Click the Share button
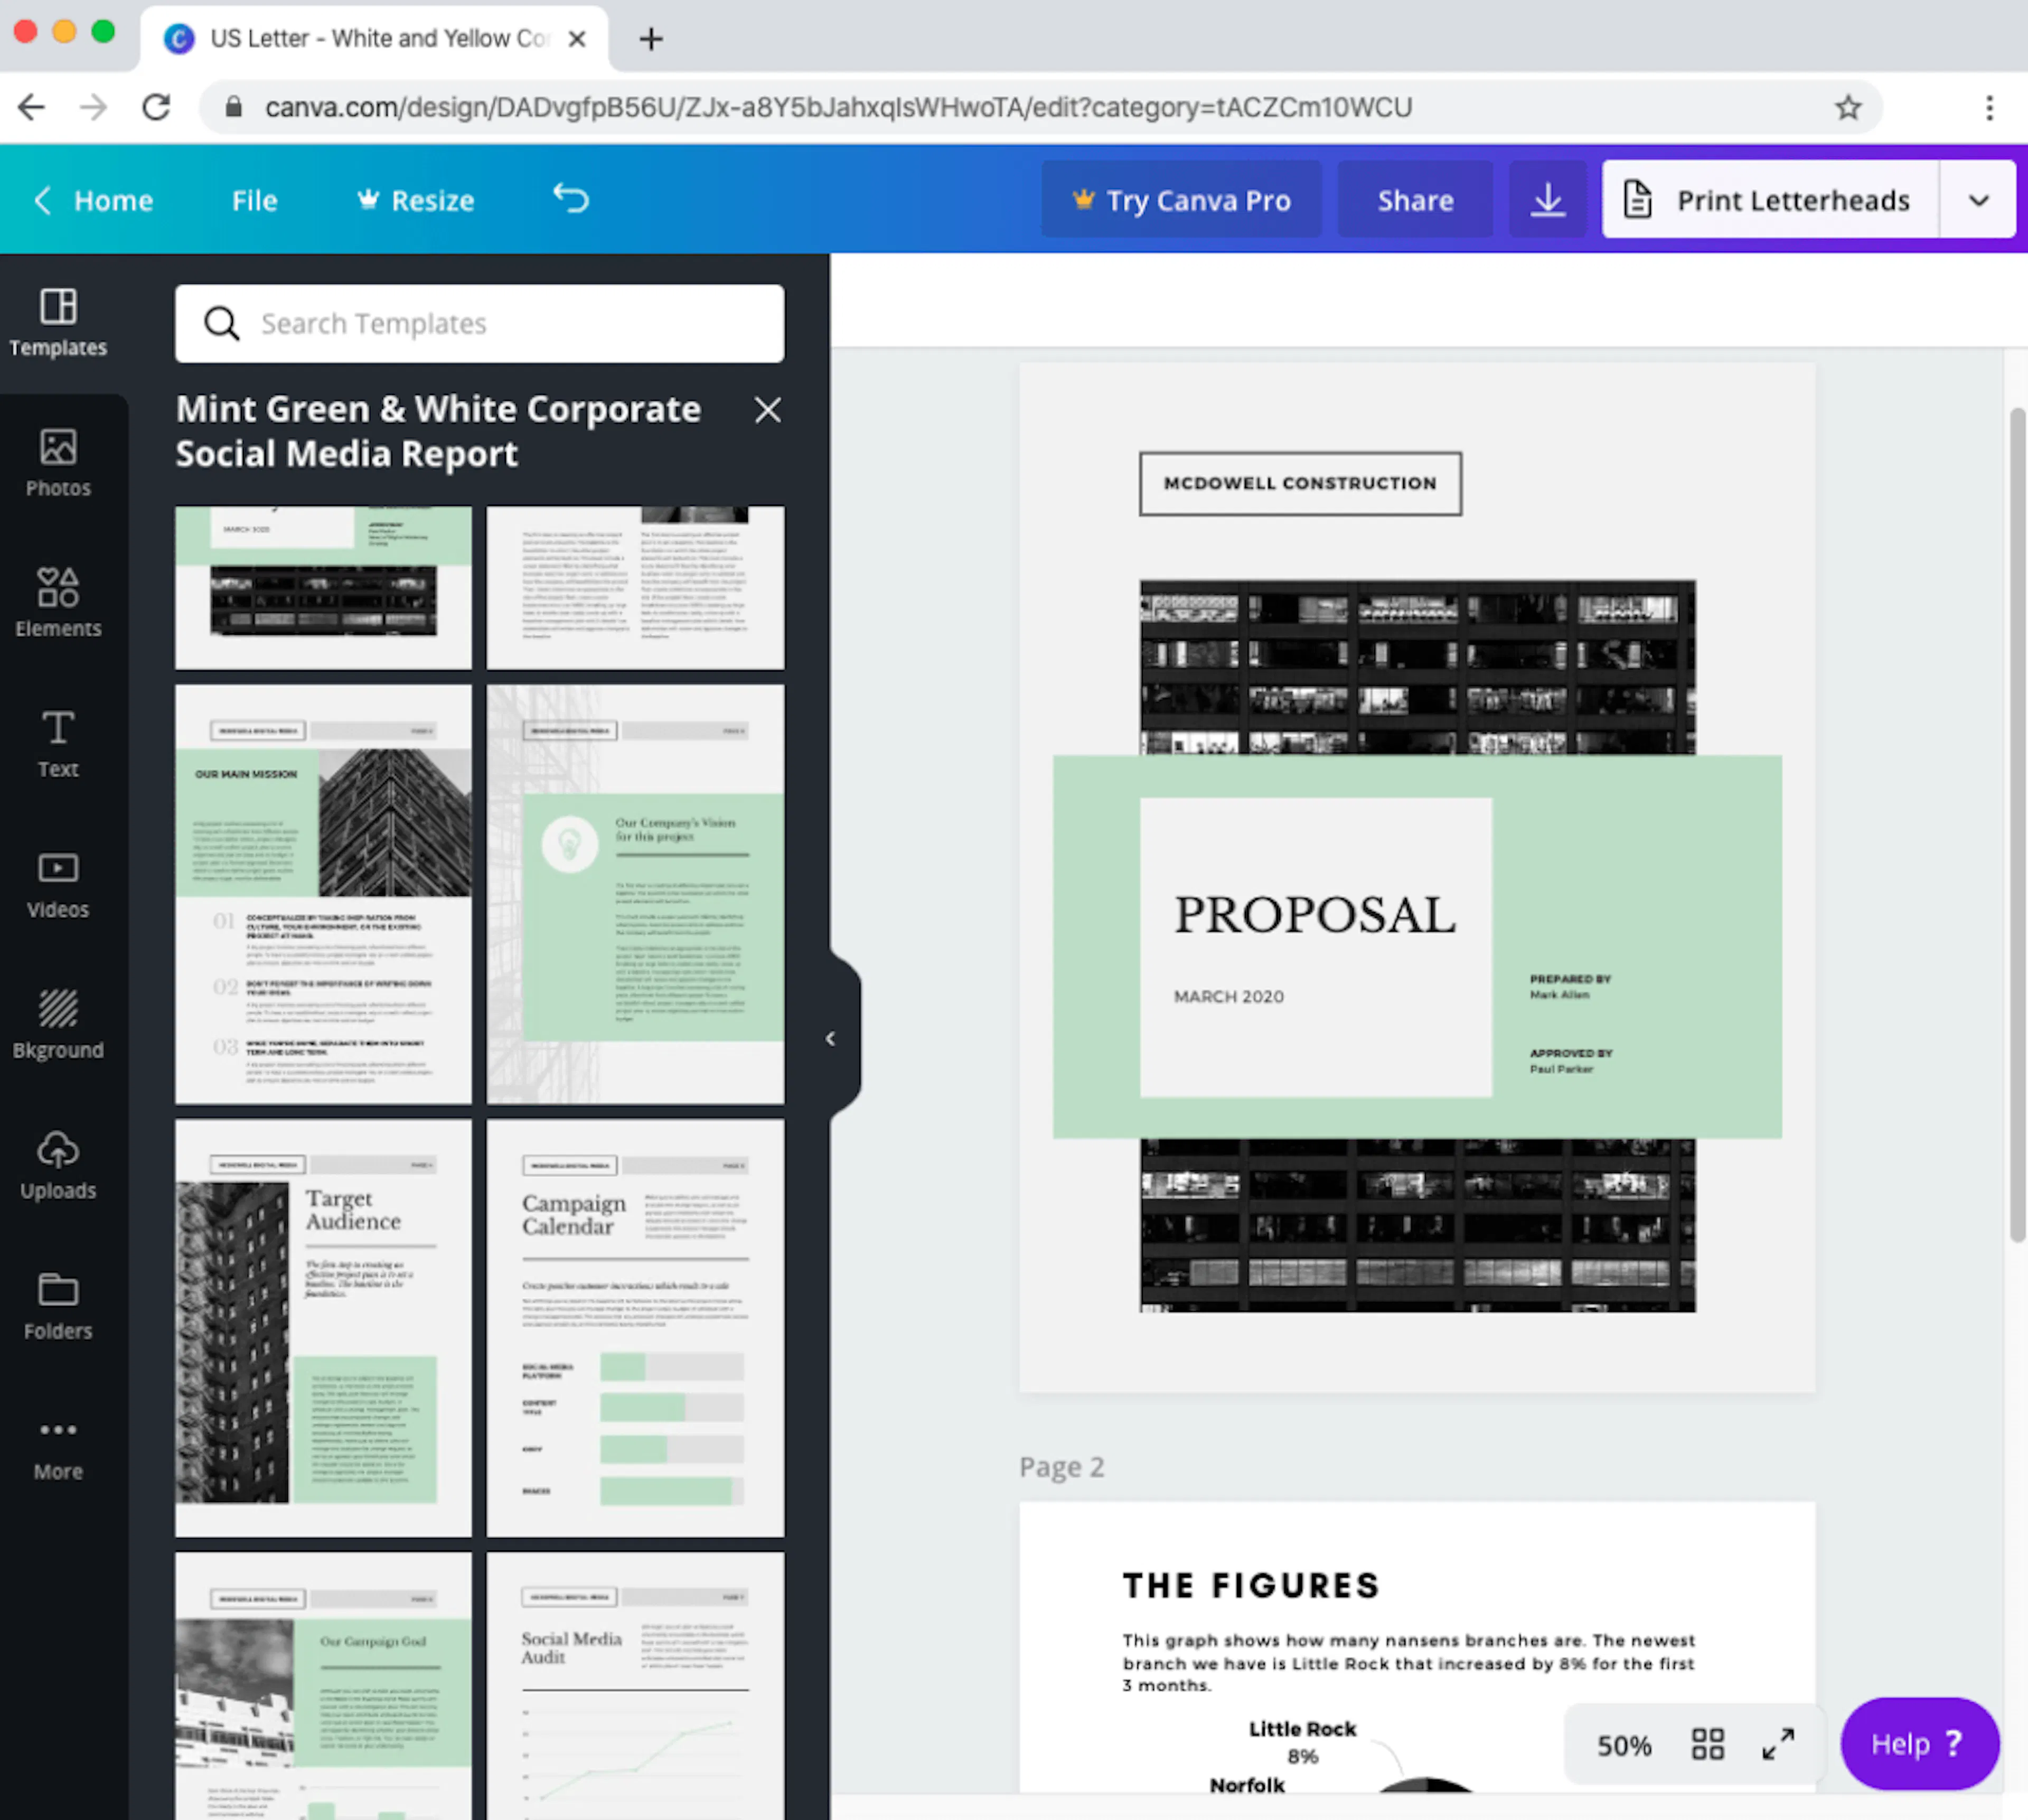Image resolution: width=2028 pixels, height=1820 pixels. click(x=1415, y=200)
